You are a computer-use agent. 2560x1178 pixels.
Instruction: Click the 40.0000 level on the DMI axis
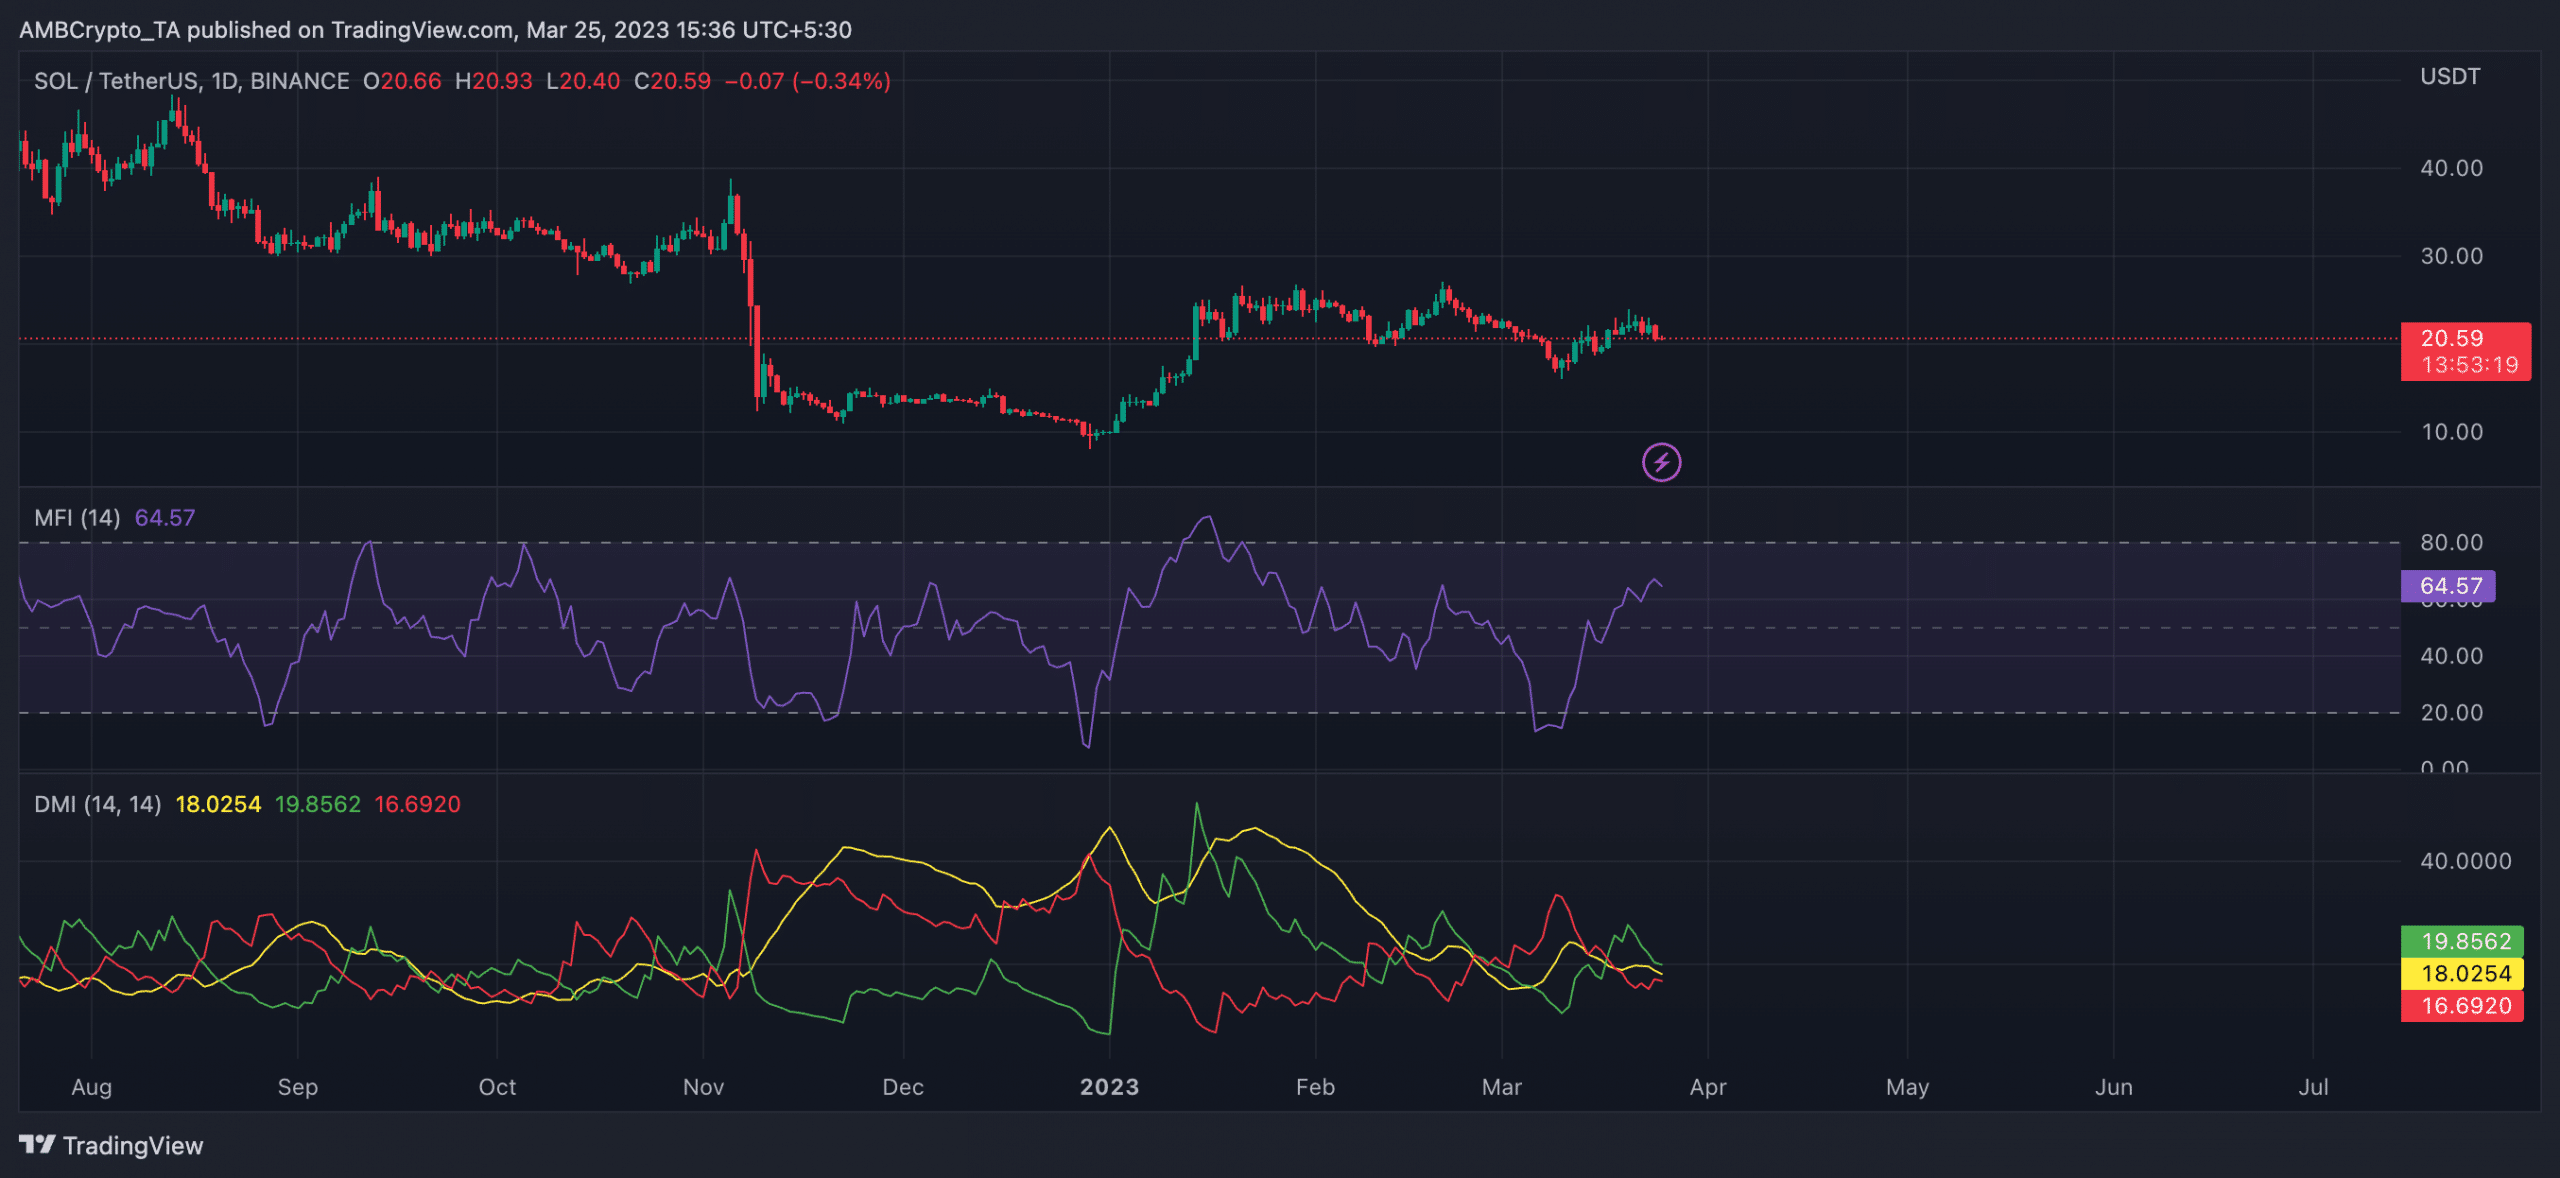click(2465, 861)
